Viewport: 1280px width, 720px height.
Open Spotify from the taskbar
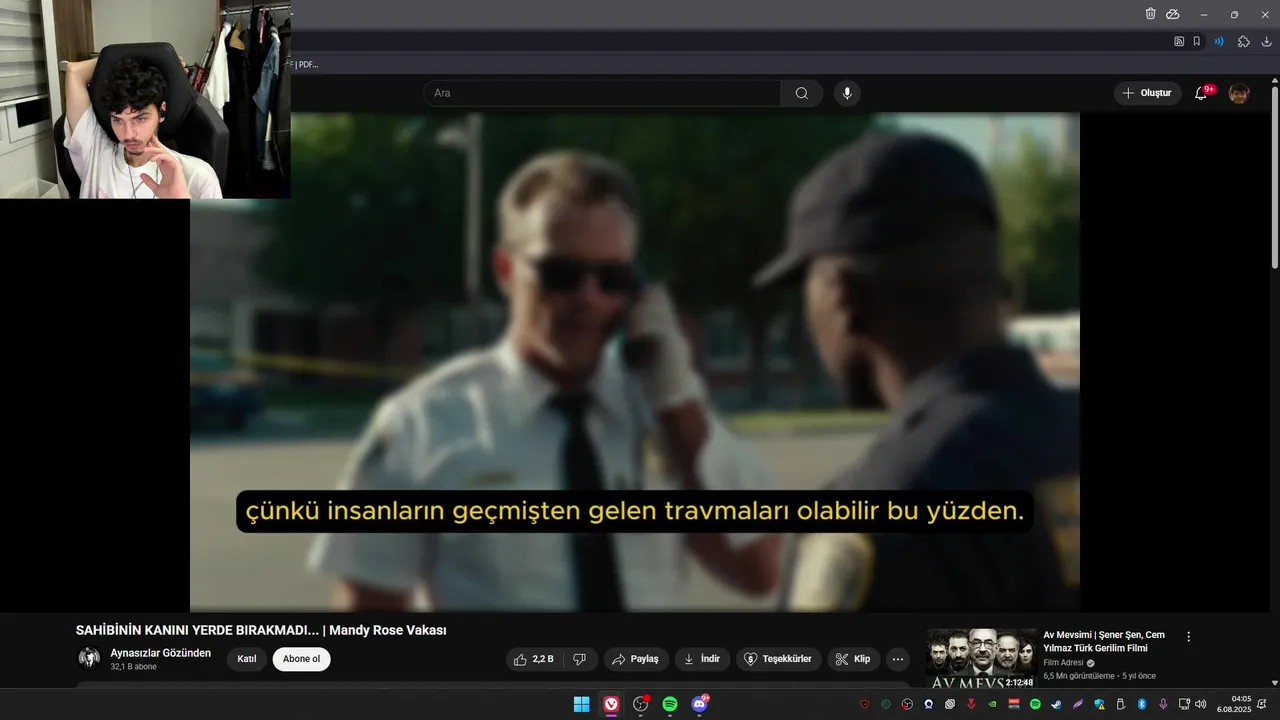670,704
